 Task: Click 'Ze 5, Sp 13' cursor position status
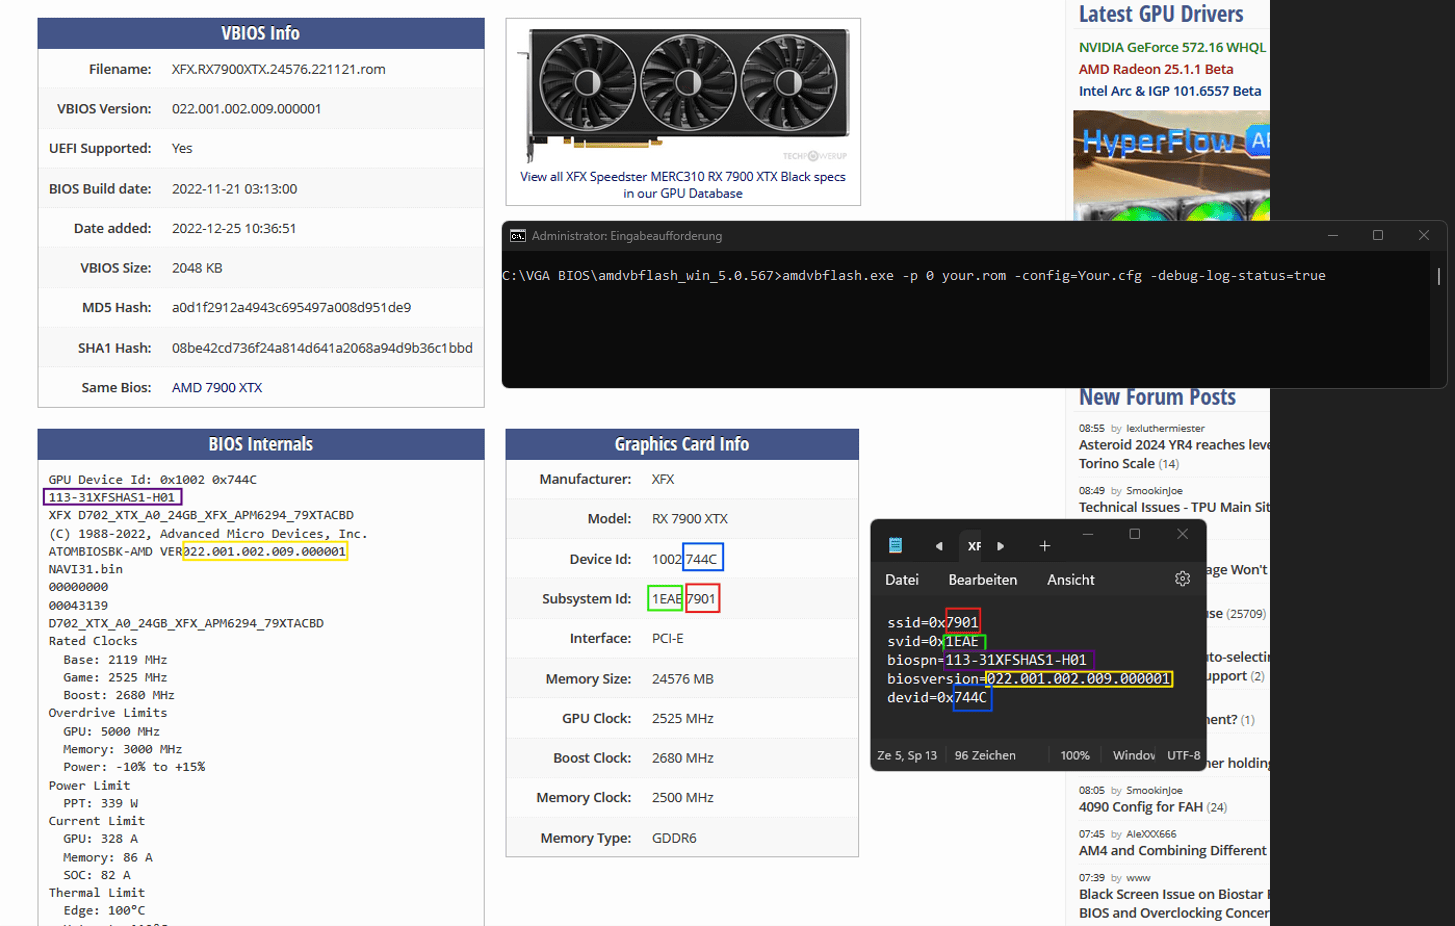[x=907, y=755]
